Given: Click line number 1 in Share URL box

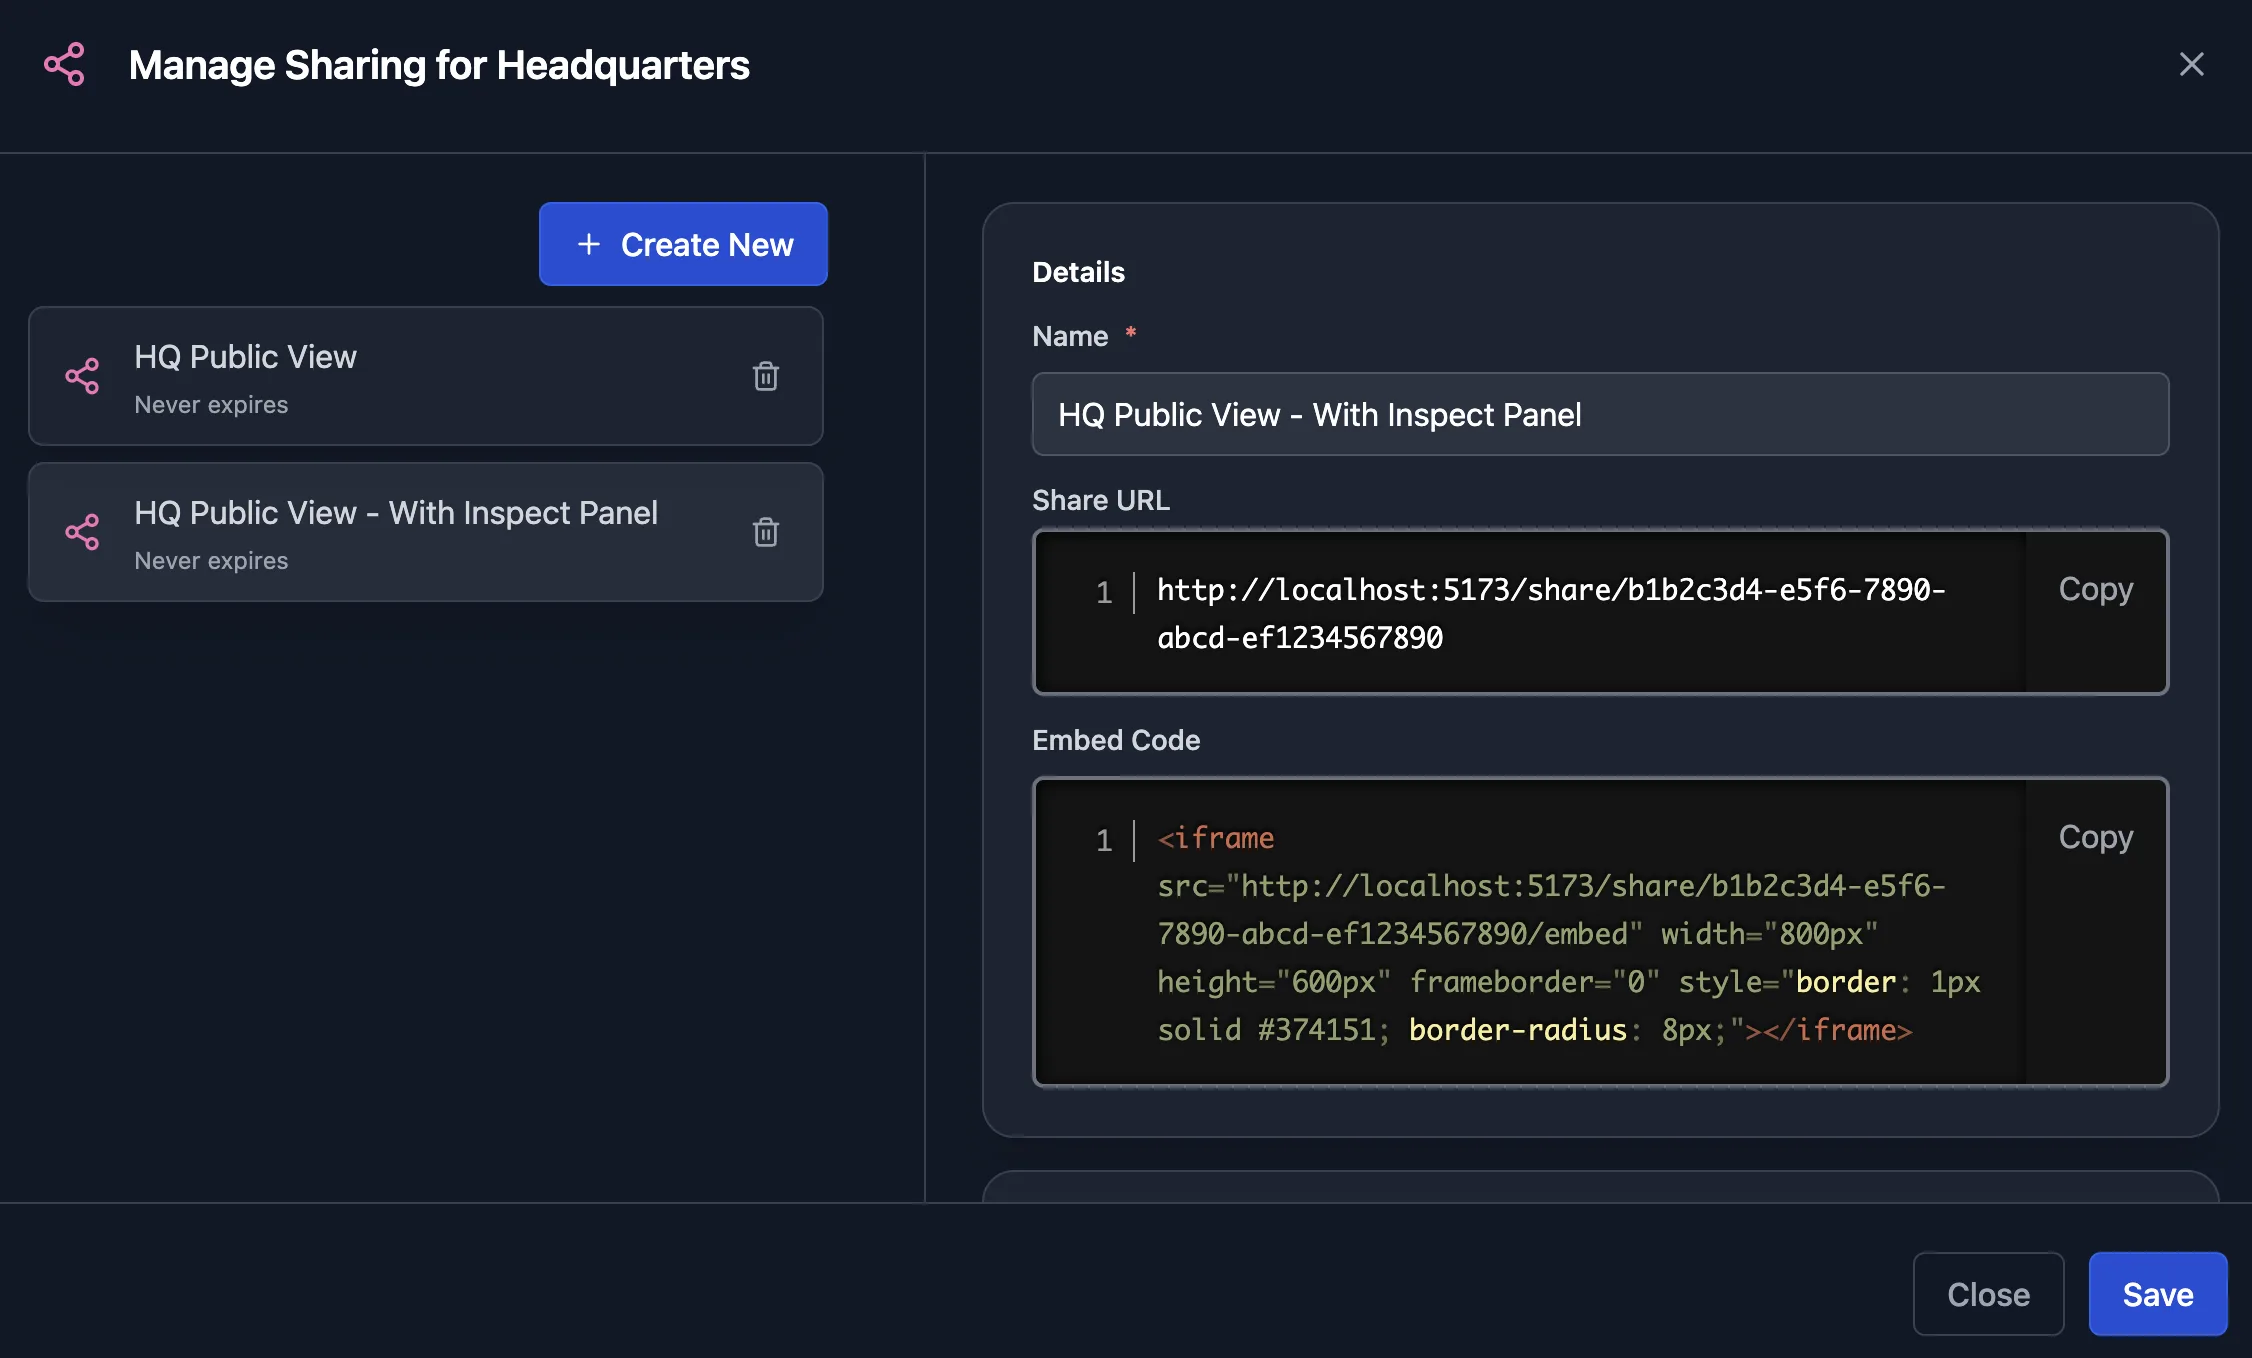Looking at the screenshot, I should click(1104, 592).
